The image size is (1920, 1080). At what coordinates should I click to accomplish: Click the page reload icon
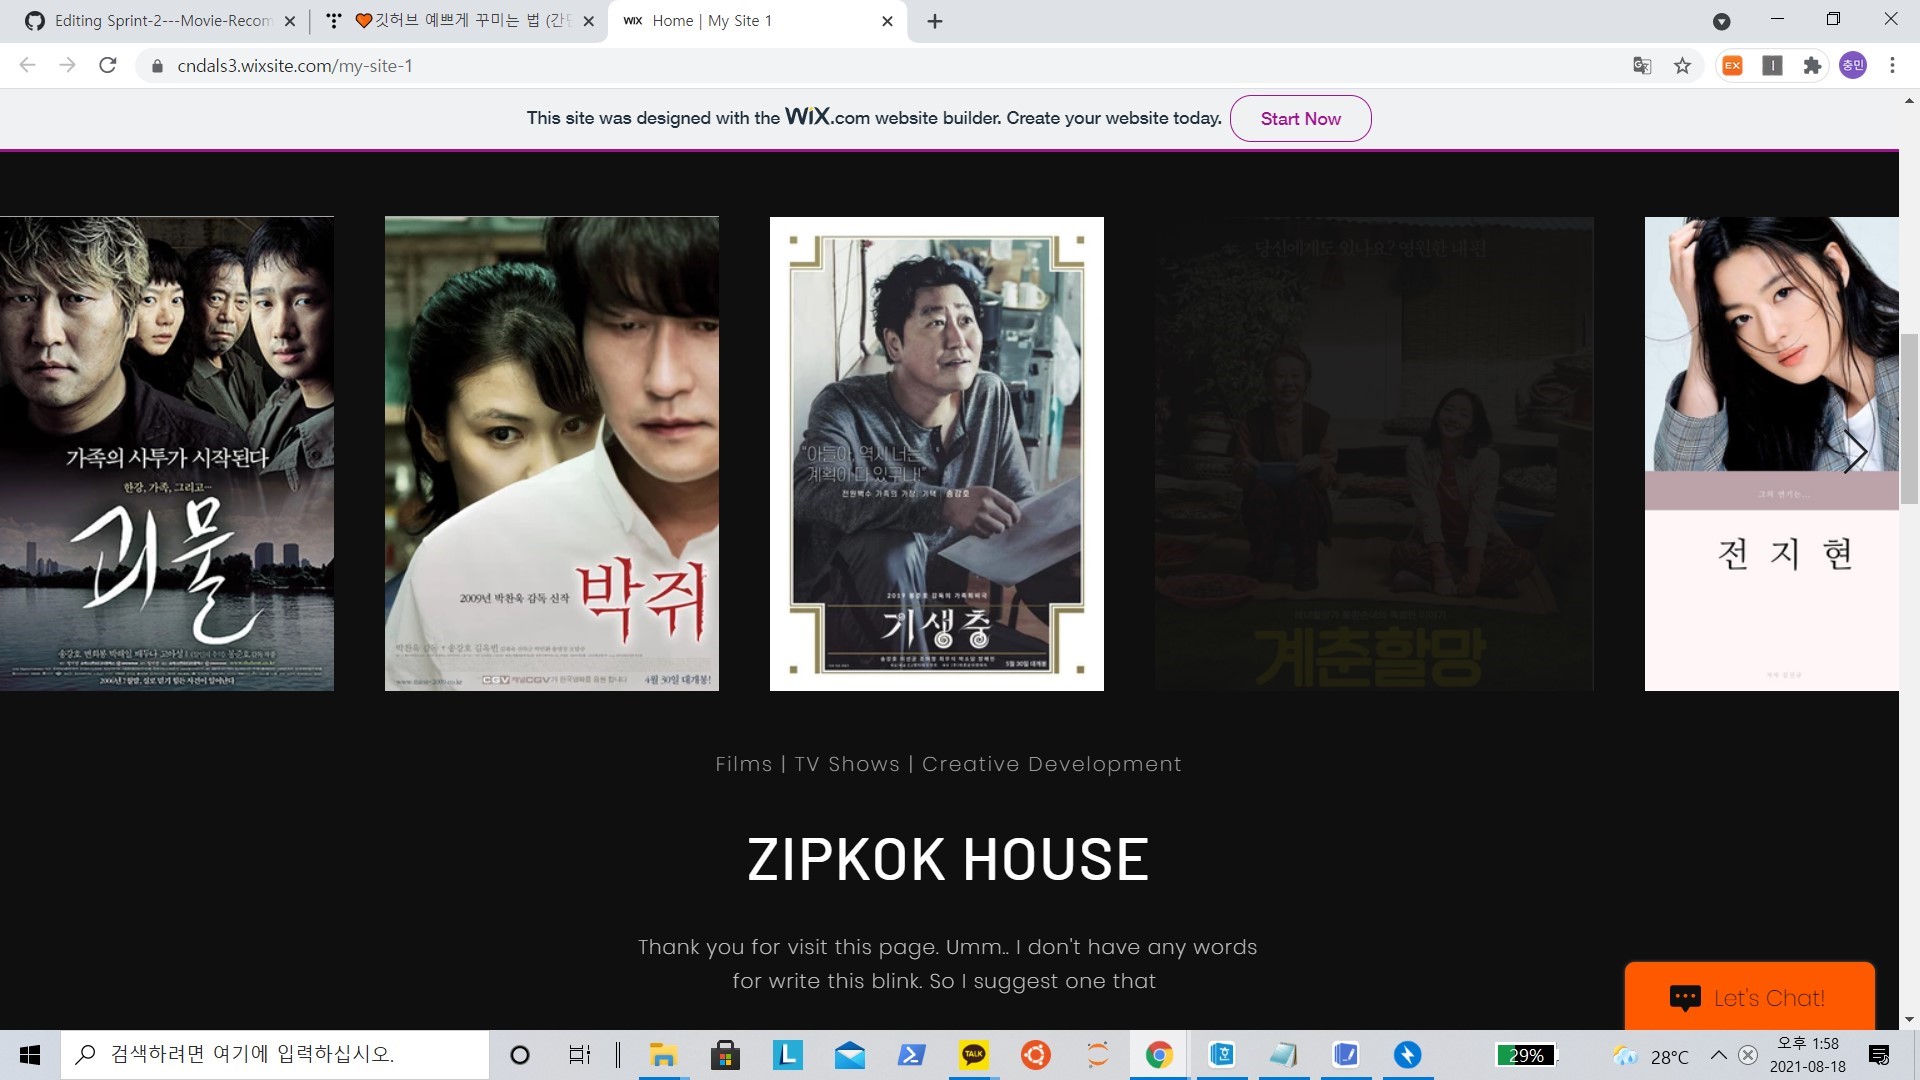(108, 65)
